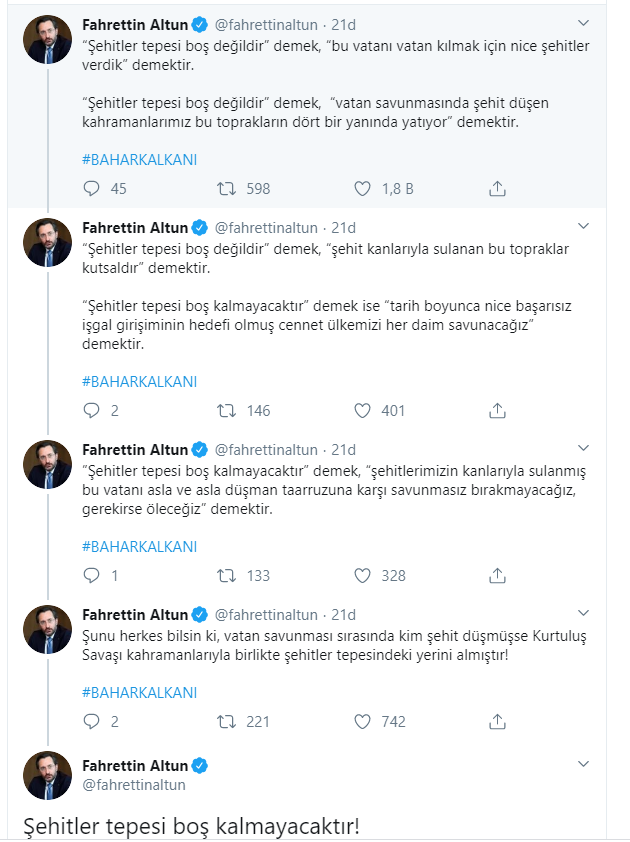Open #BAHARKALKANI hashtag in the first tweet
This screenshot has width=630, height=842.
point(139,160)
